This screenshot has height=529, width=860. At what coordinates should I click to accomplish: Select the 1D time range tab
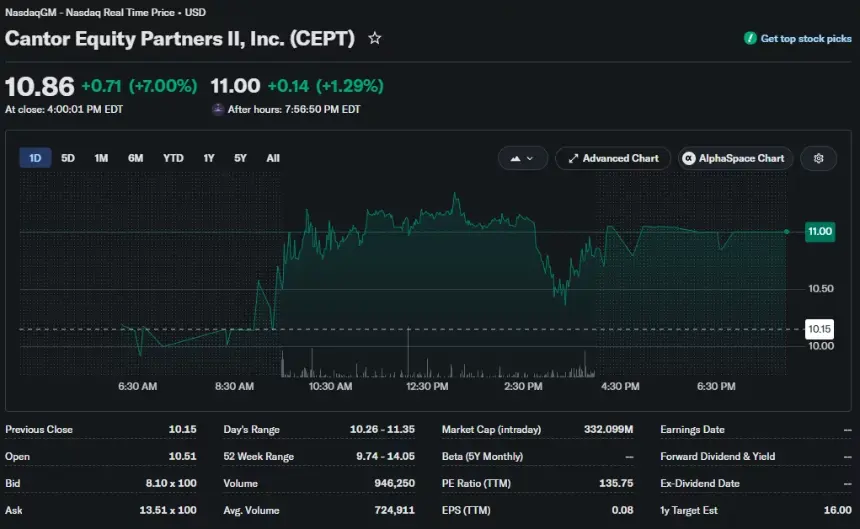click(35, 158)
